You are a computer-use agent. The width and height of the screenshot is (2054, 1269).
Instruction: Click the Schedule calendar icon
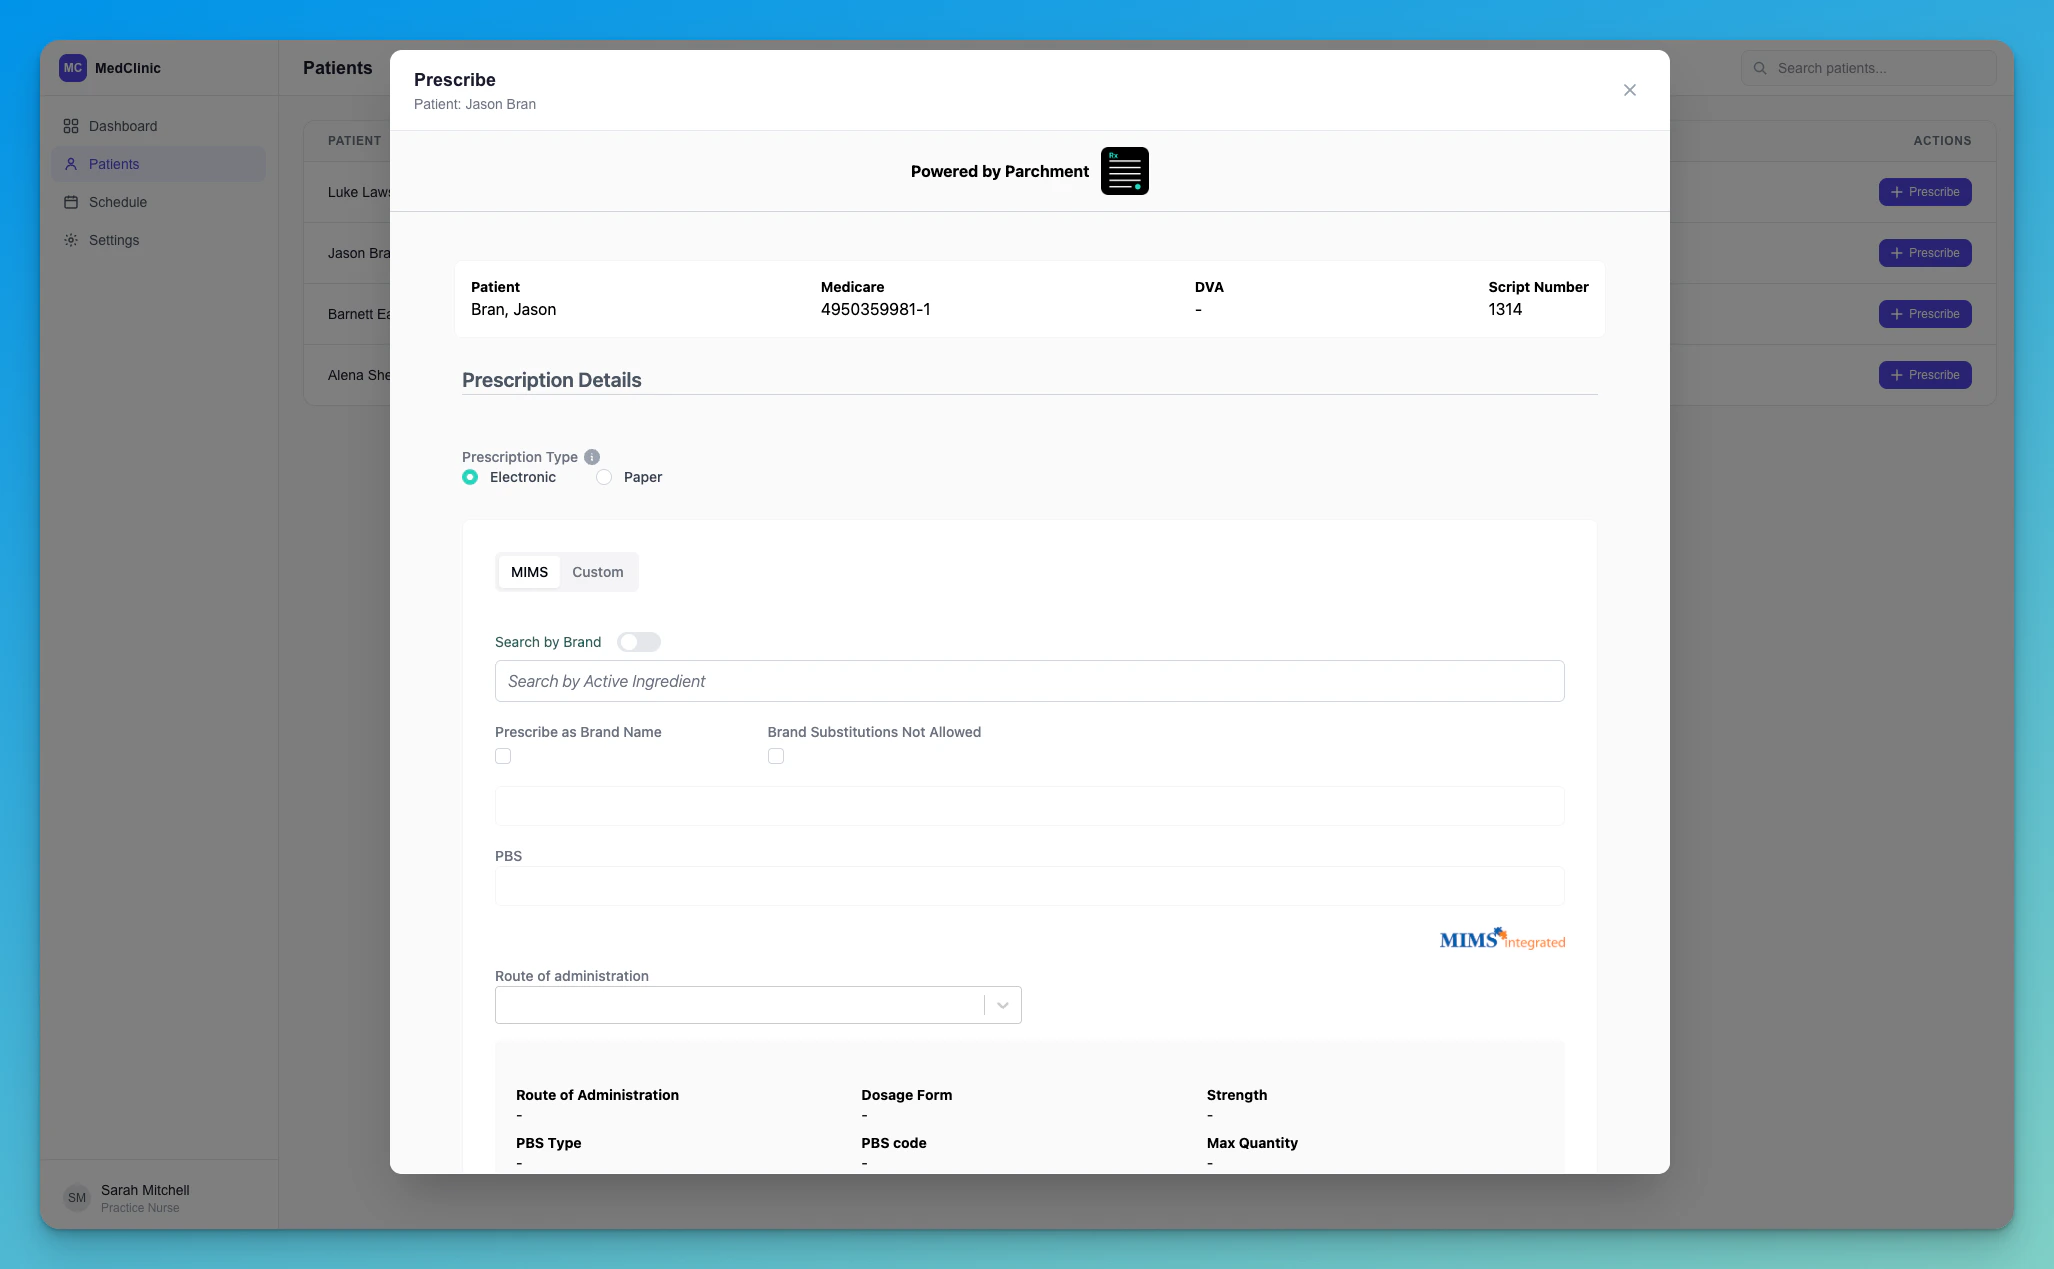tap(71, 202)
